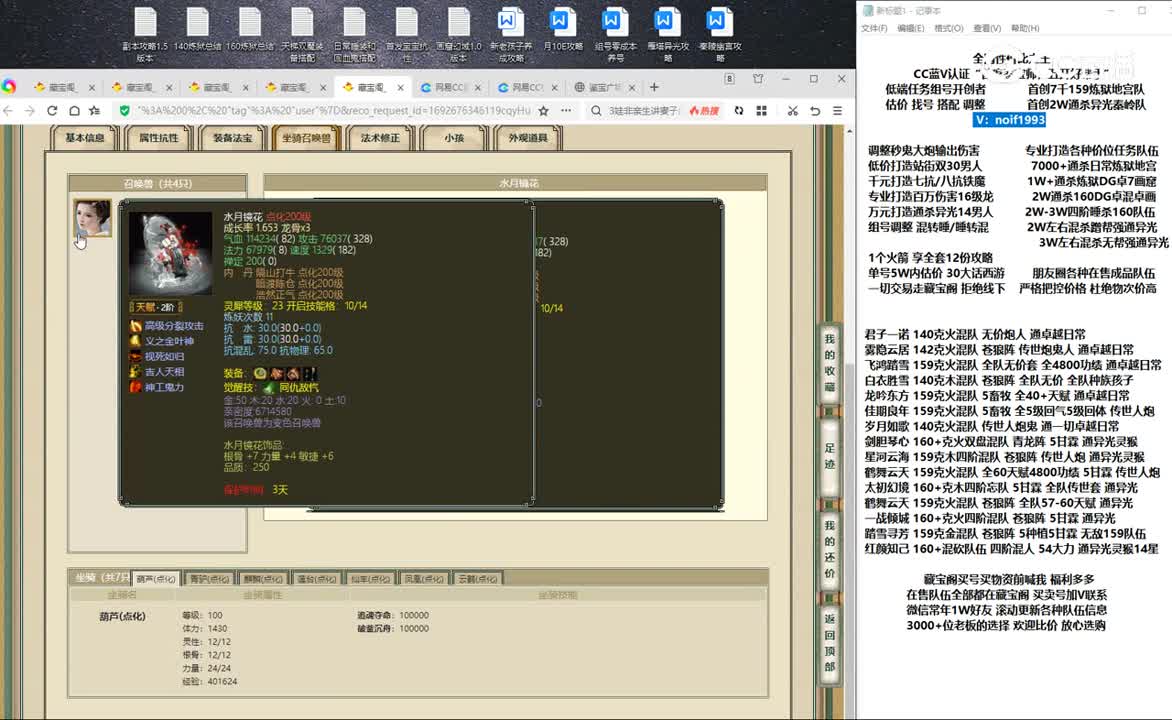The width and height of the screenshot is (1172, 720).
Task: Click the browser skin shirt icon
Action: pyautogui.click(x=758, y=79)
